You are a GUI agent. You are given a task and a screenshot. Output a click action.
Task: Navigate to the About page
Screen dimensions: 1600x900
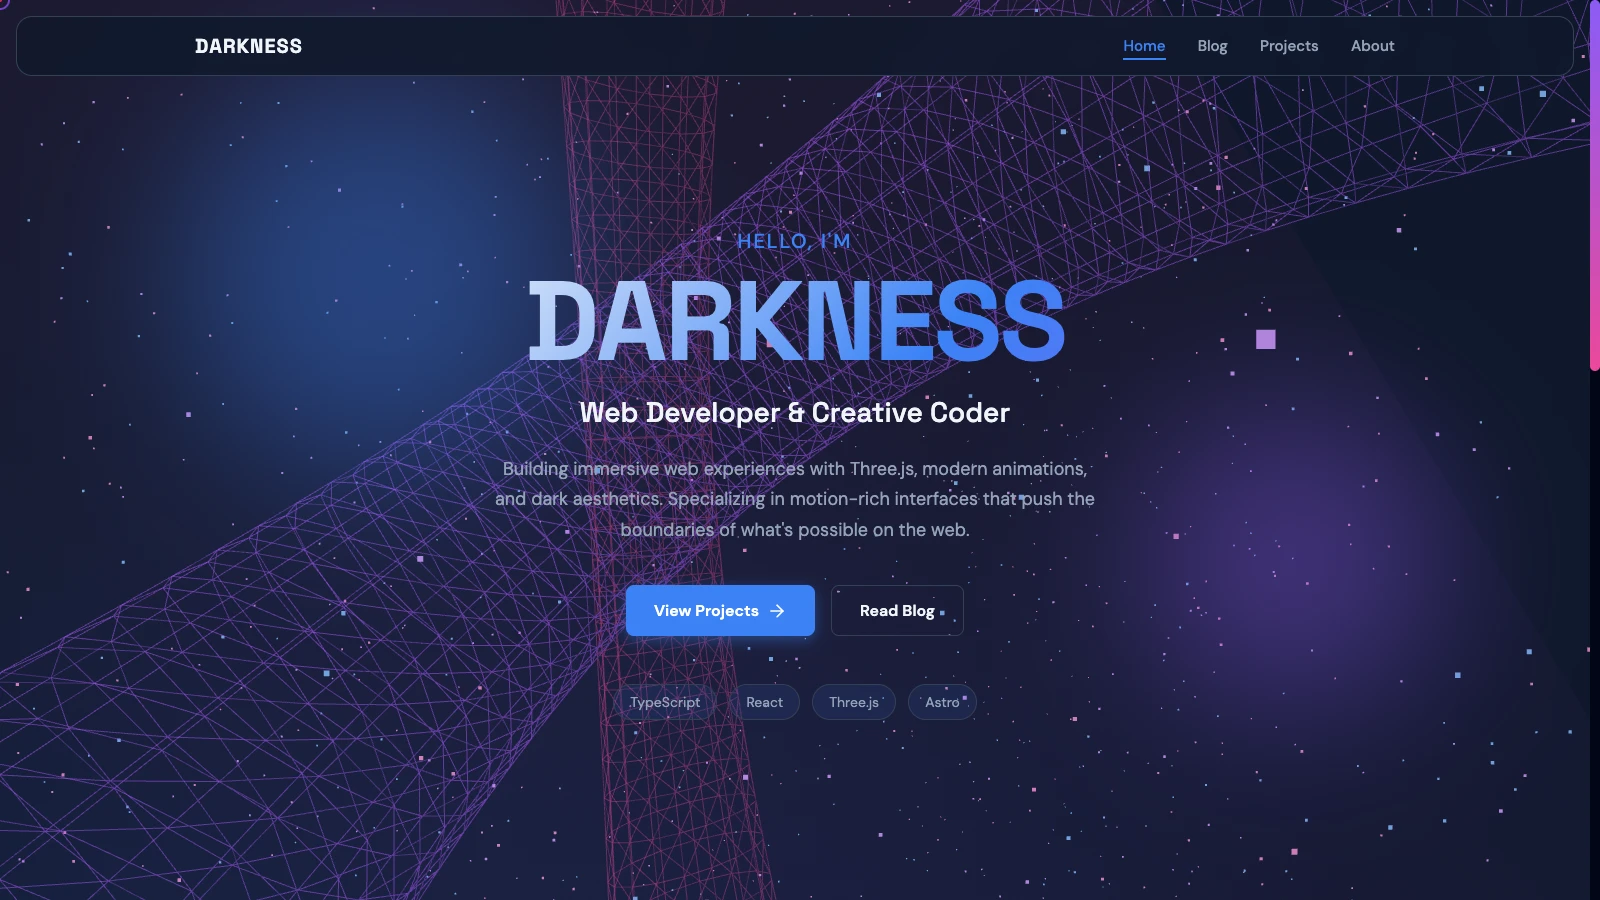point(1372,46)
